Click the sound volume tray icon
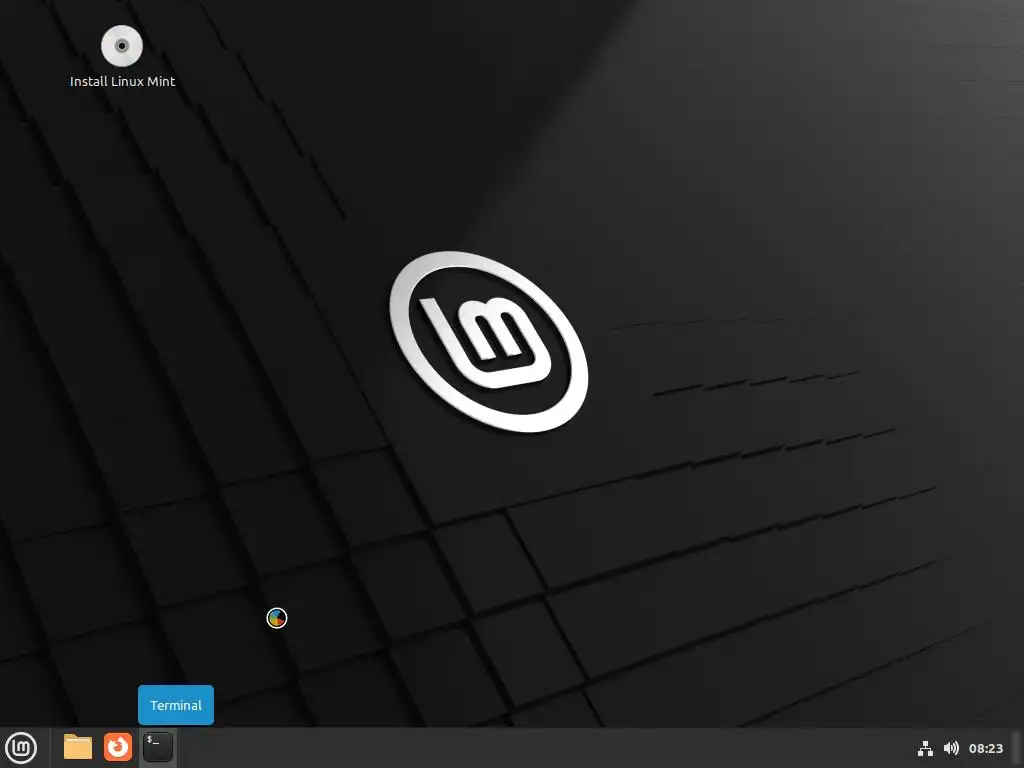 coord(952,748)
